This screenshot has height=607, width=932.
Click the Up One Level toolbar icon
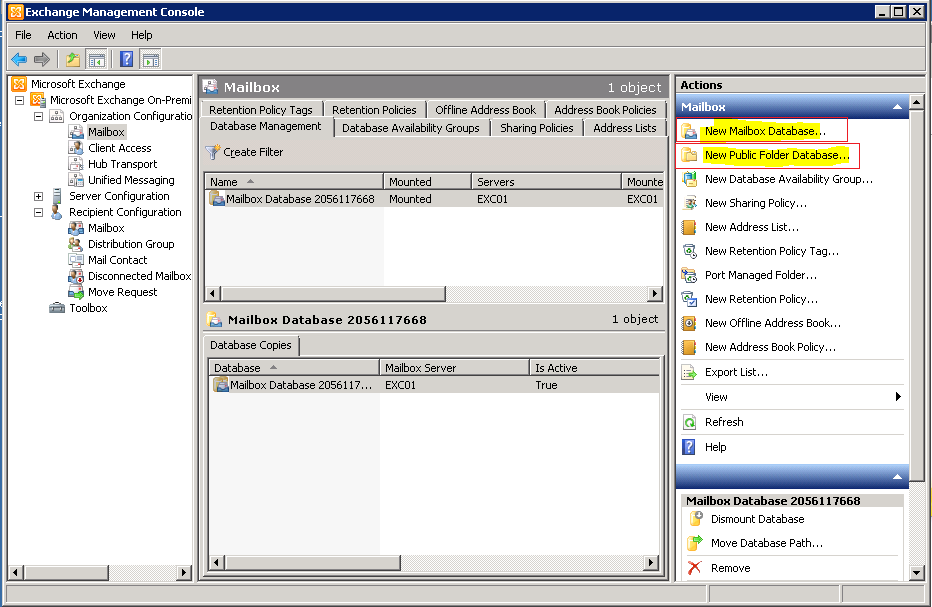pyautogui.click(x=73, y=59)
